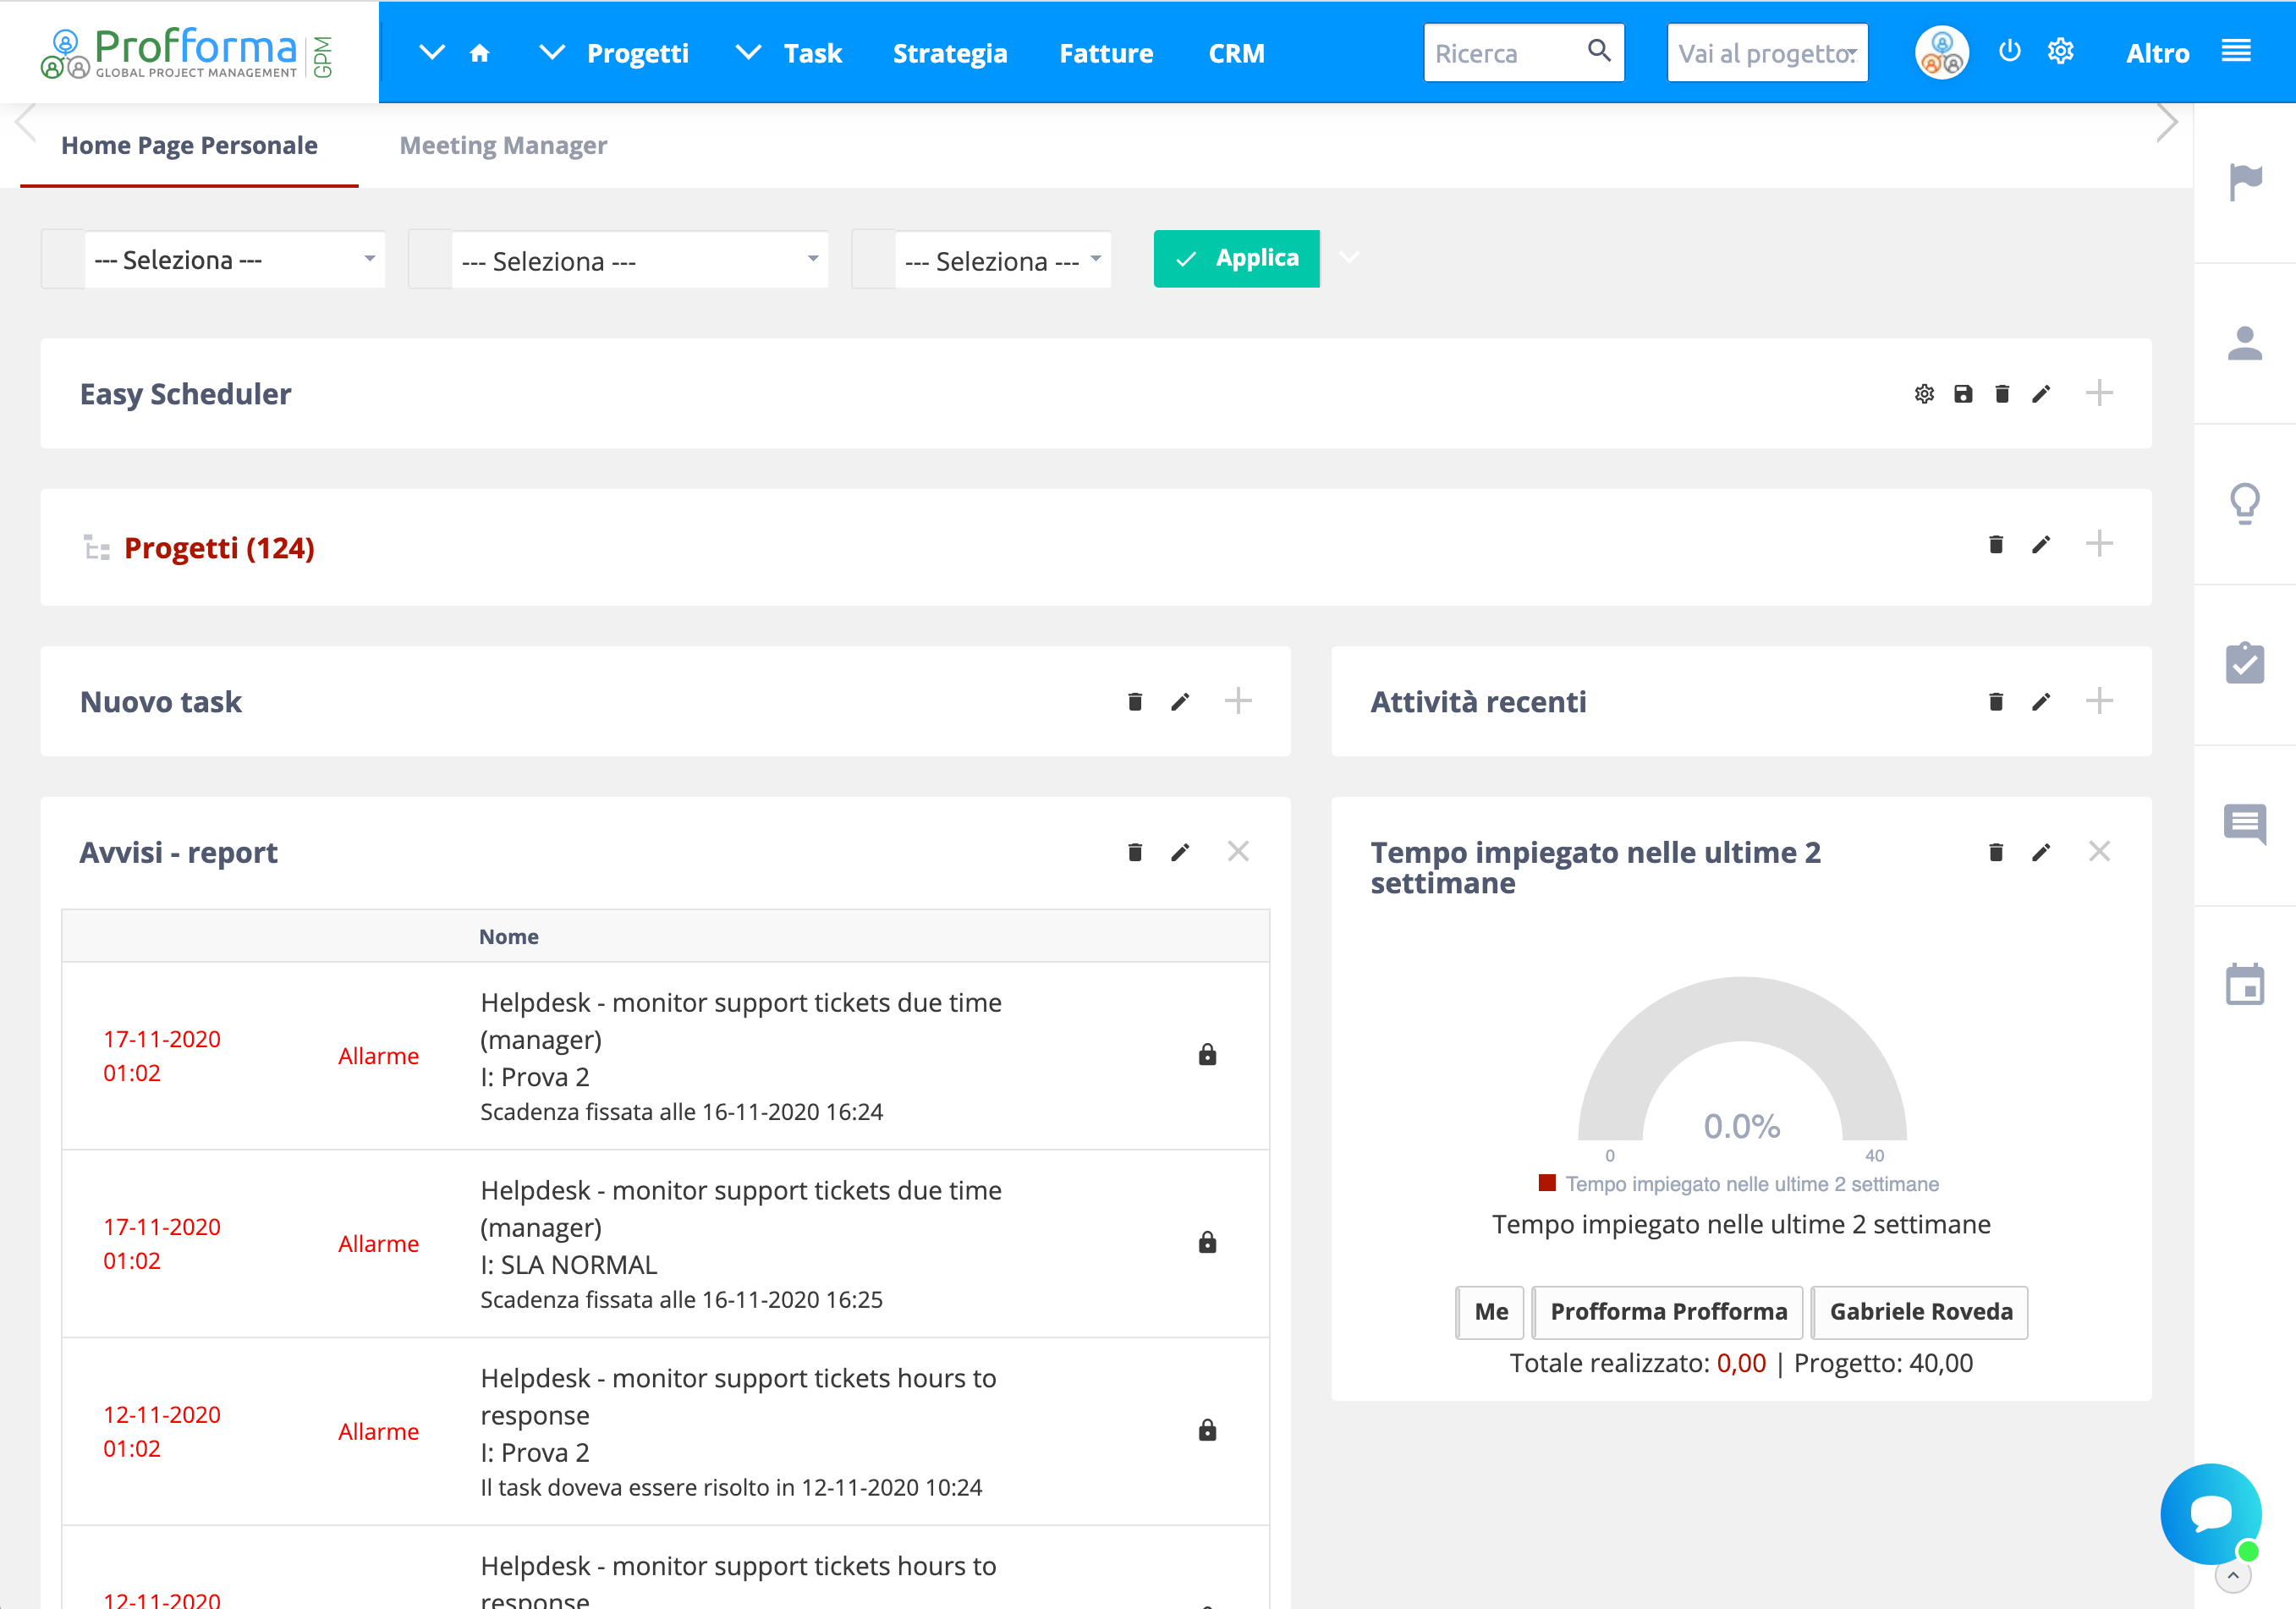The width and height of the screenshot is (2296, 1609).
Task: Delete the Progetti widget via trash icon
Action: coord(1996,545)
